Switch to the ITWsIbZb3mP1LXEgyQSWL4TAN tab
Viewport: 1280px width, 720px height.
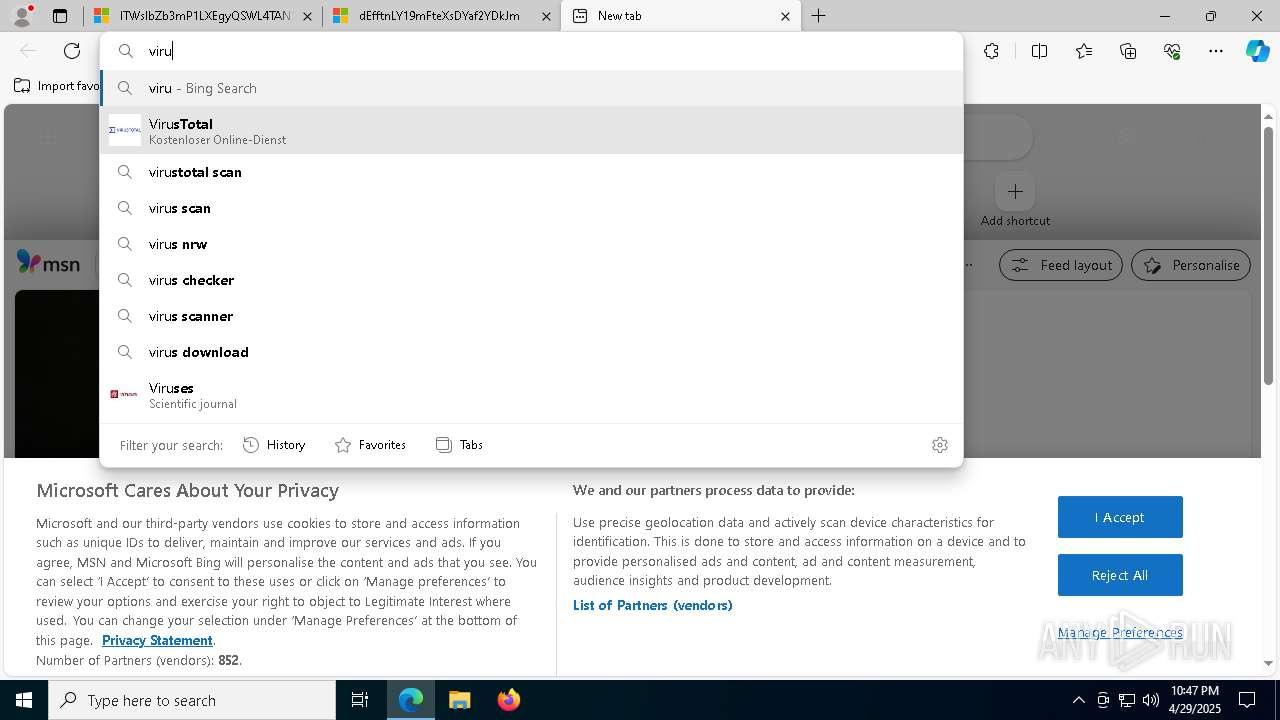203,16
